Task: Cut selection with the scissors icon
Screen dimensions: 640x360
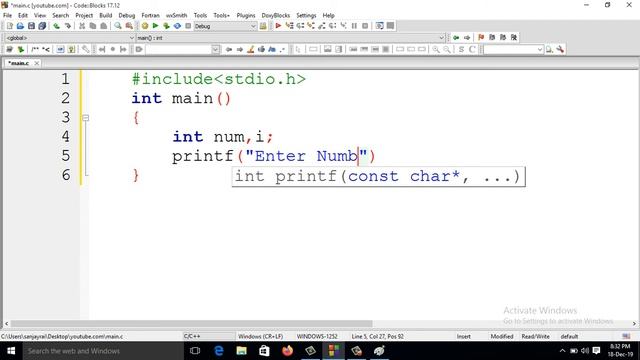Action: pyautogui.click(x=82, y=26)
